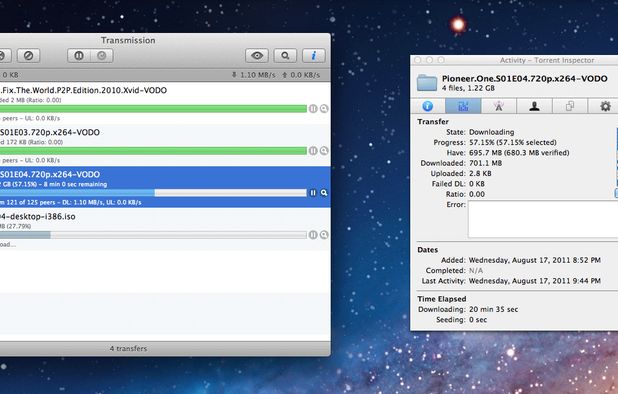The height and width of the screenshot is (394, 618).
Task: Close the Torrent Inspector window
Action: 418,60
